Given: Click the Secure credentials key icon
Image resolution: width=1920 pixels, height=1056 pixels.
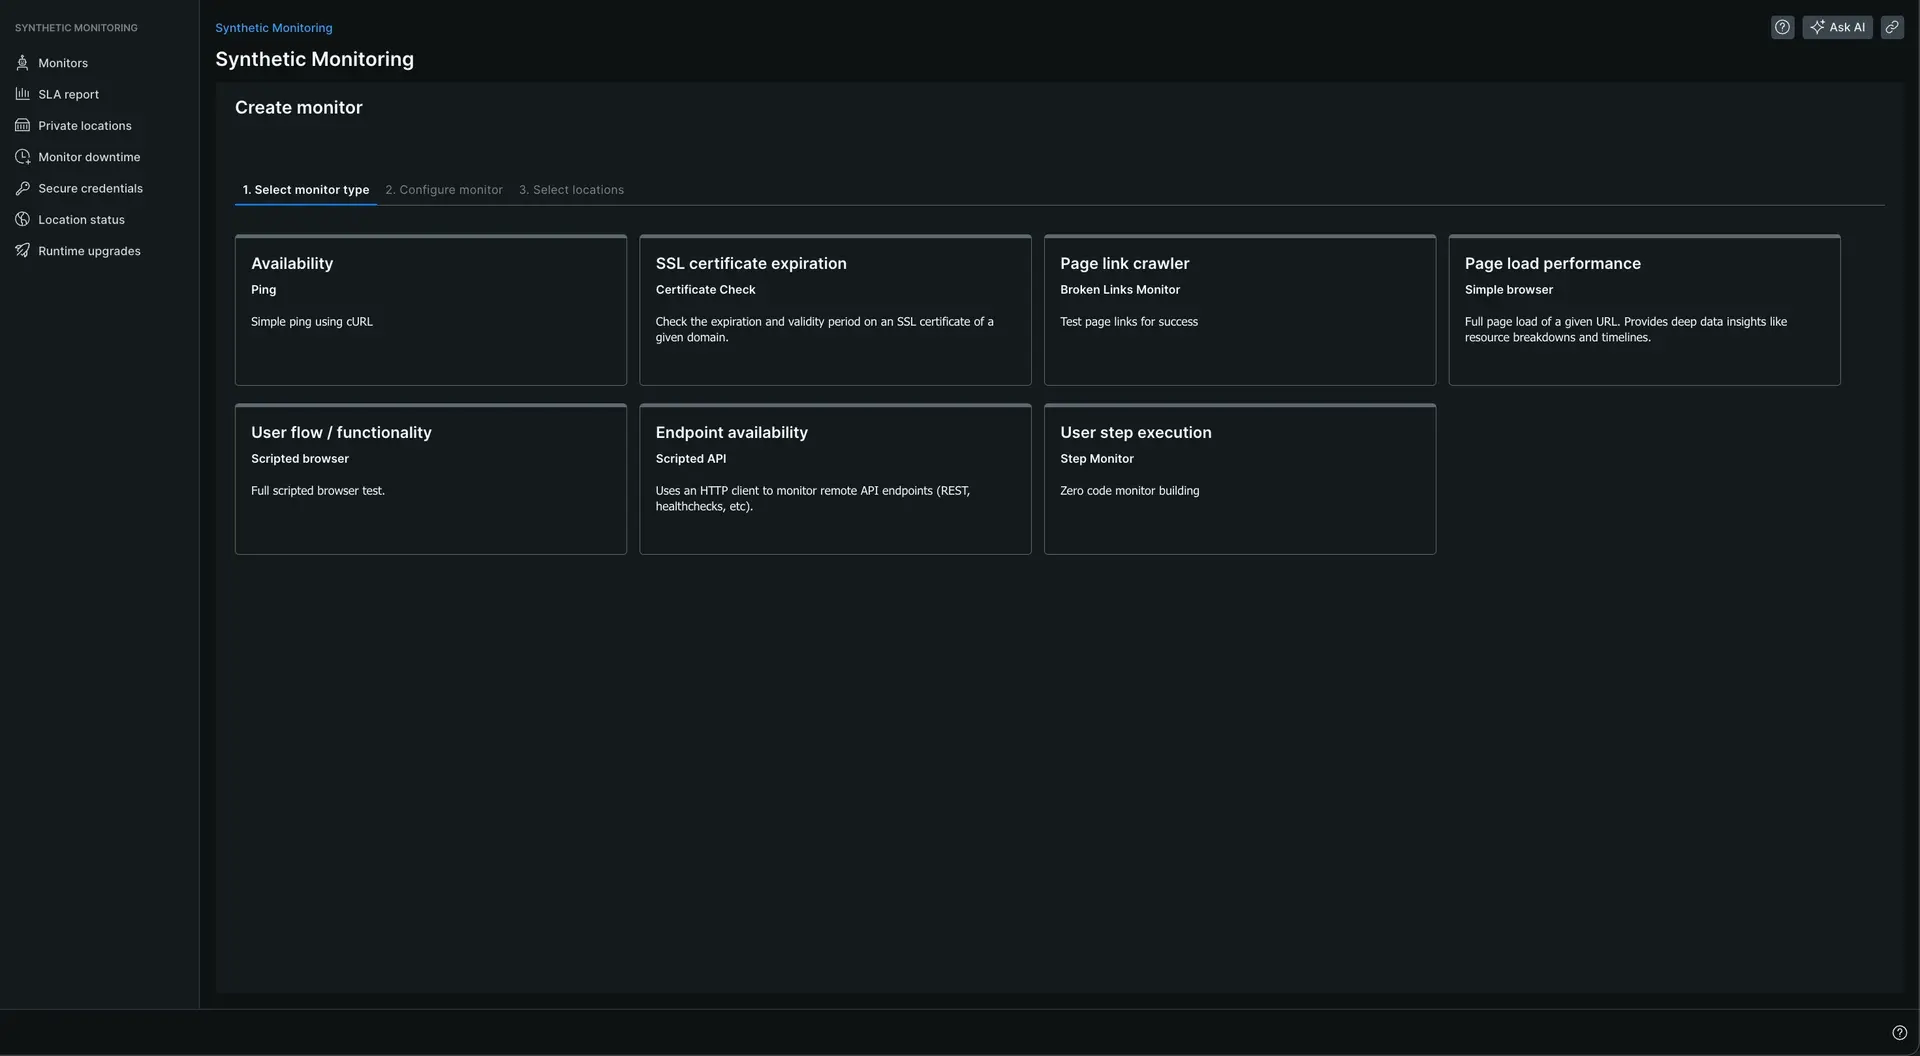Looking at the screenshot, I should pyautogui.click(x=22, y=188).
